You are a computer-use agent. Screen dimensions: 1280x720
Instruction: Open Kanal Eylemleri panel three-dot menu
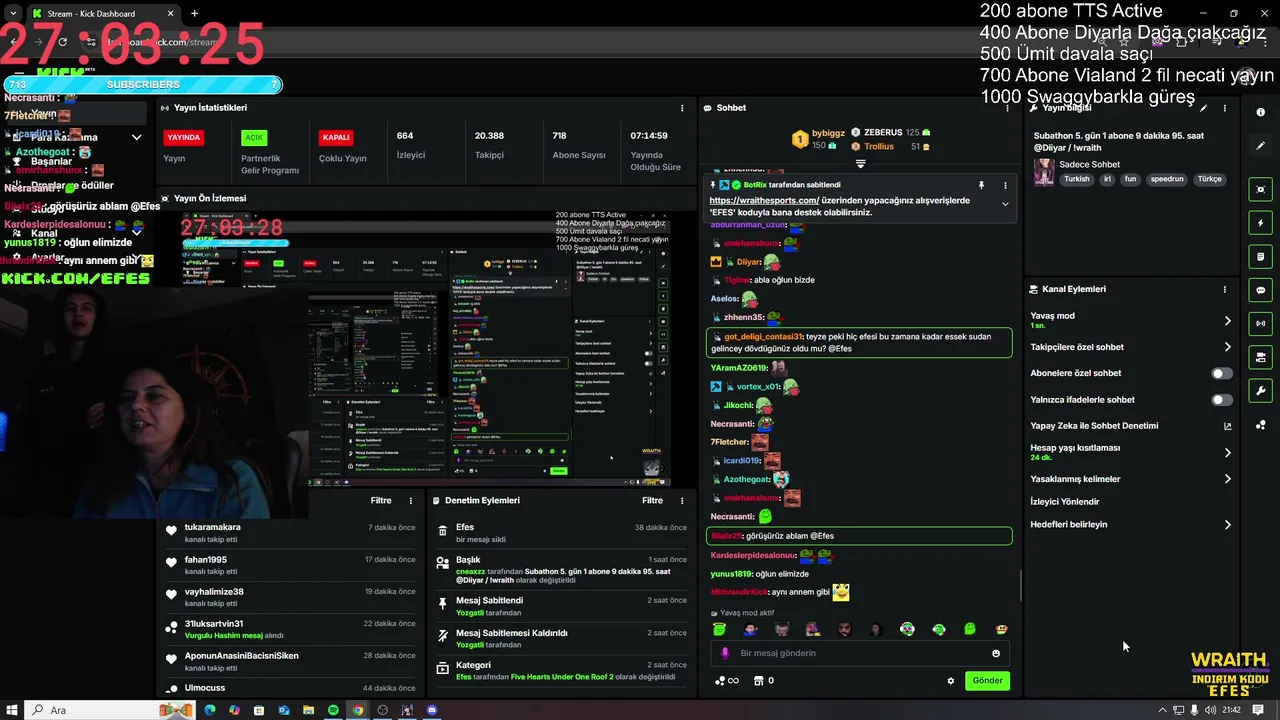click(1224, 289)
